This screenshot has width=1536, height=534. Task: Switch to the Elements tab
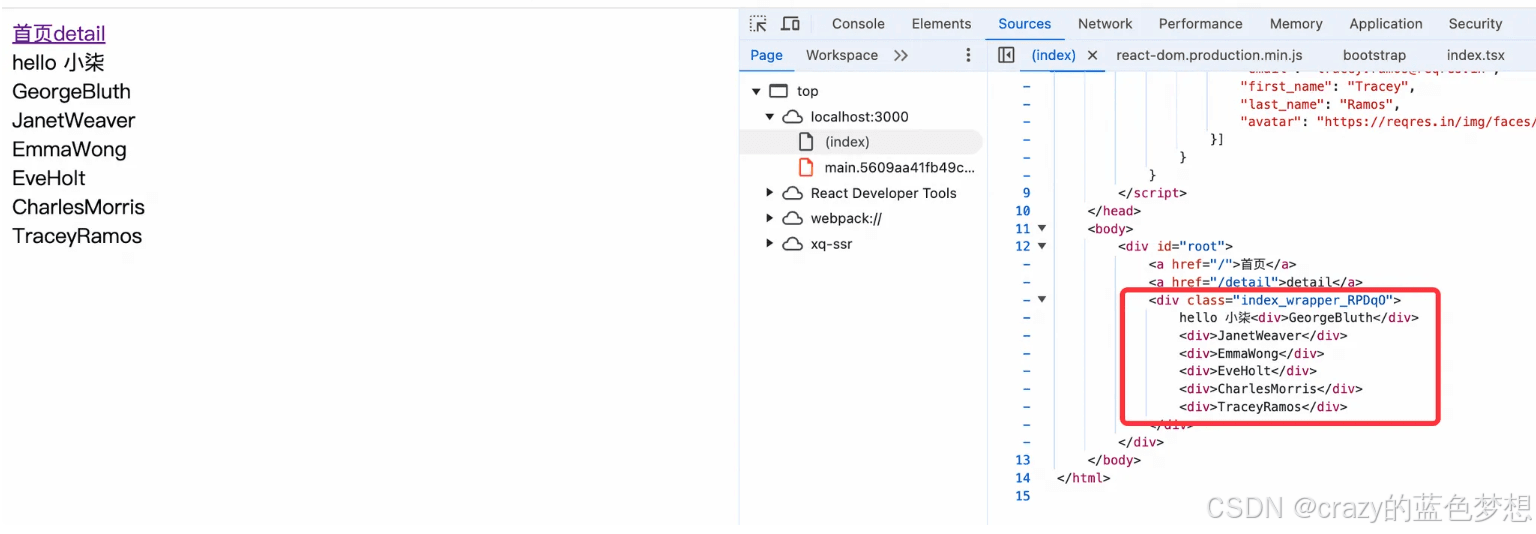(x=941, y=24)
